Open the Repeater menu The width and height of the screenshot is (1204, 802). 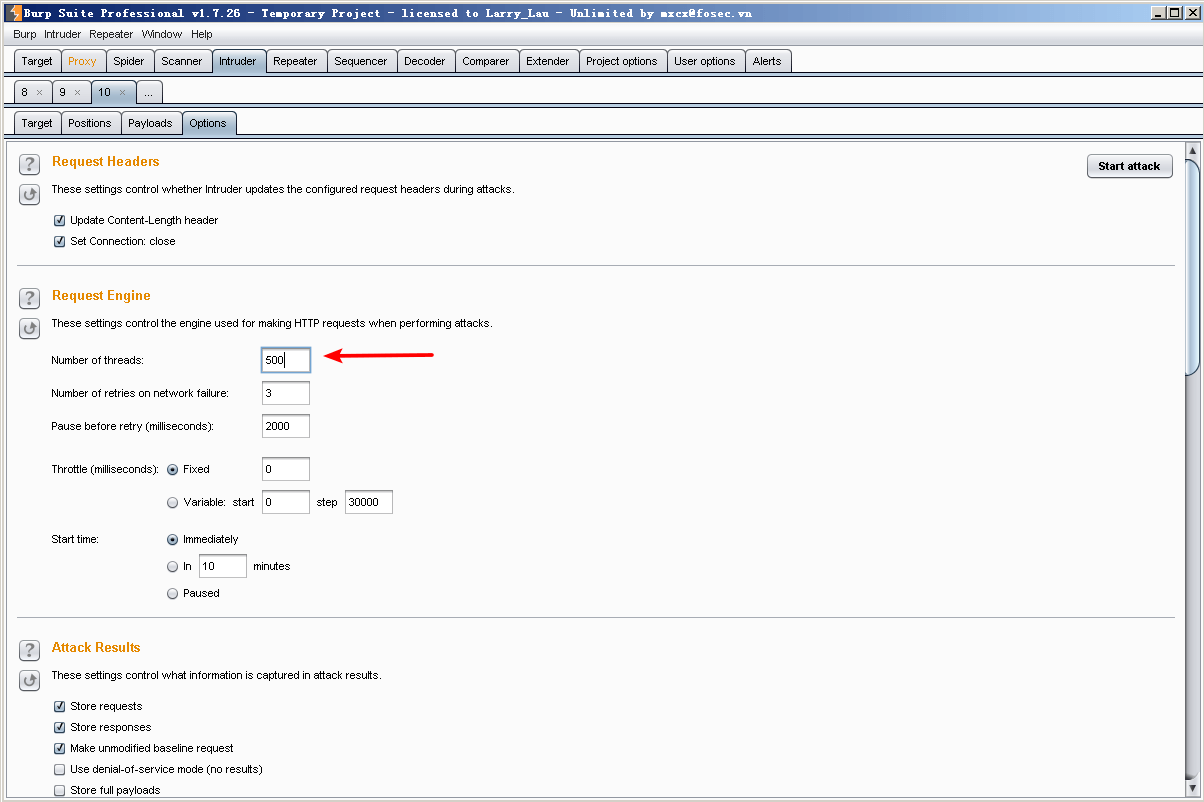pos(111,34)
